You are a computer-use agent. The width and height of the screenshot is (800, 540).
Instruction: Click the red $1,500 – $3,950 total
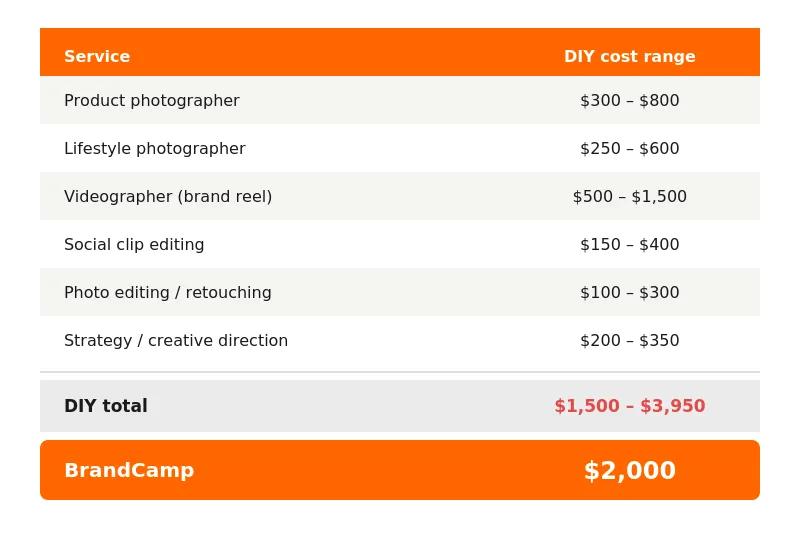tap(630, 406)
